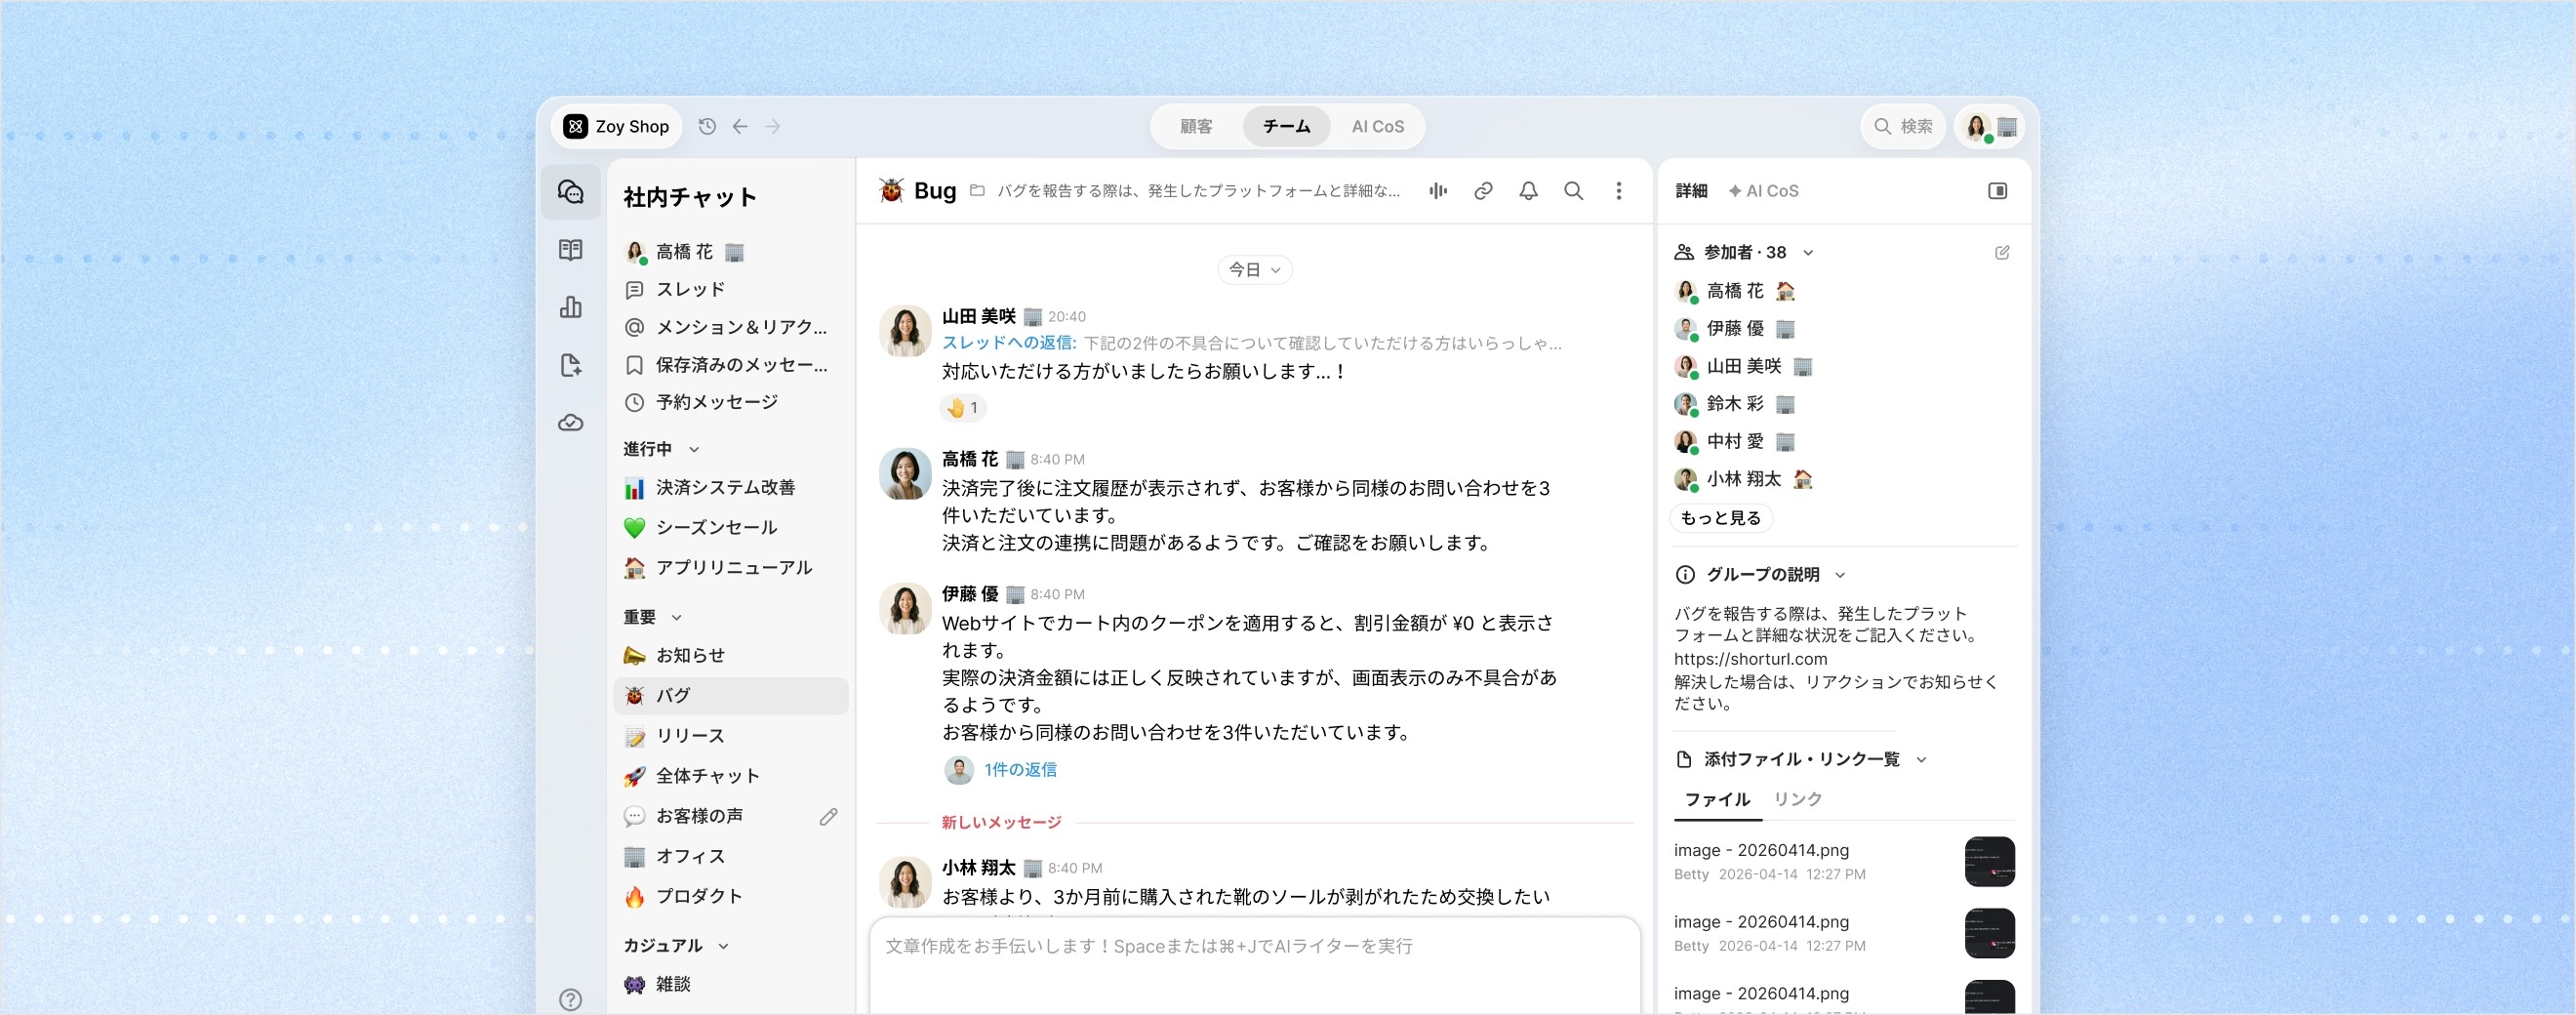Image resolution: width=2576 pixels, height=1015 pixels.
Task: Click the wave reaction with count 1
Action: [963, 408]
